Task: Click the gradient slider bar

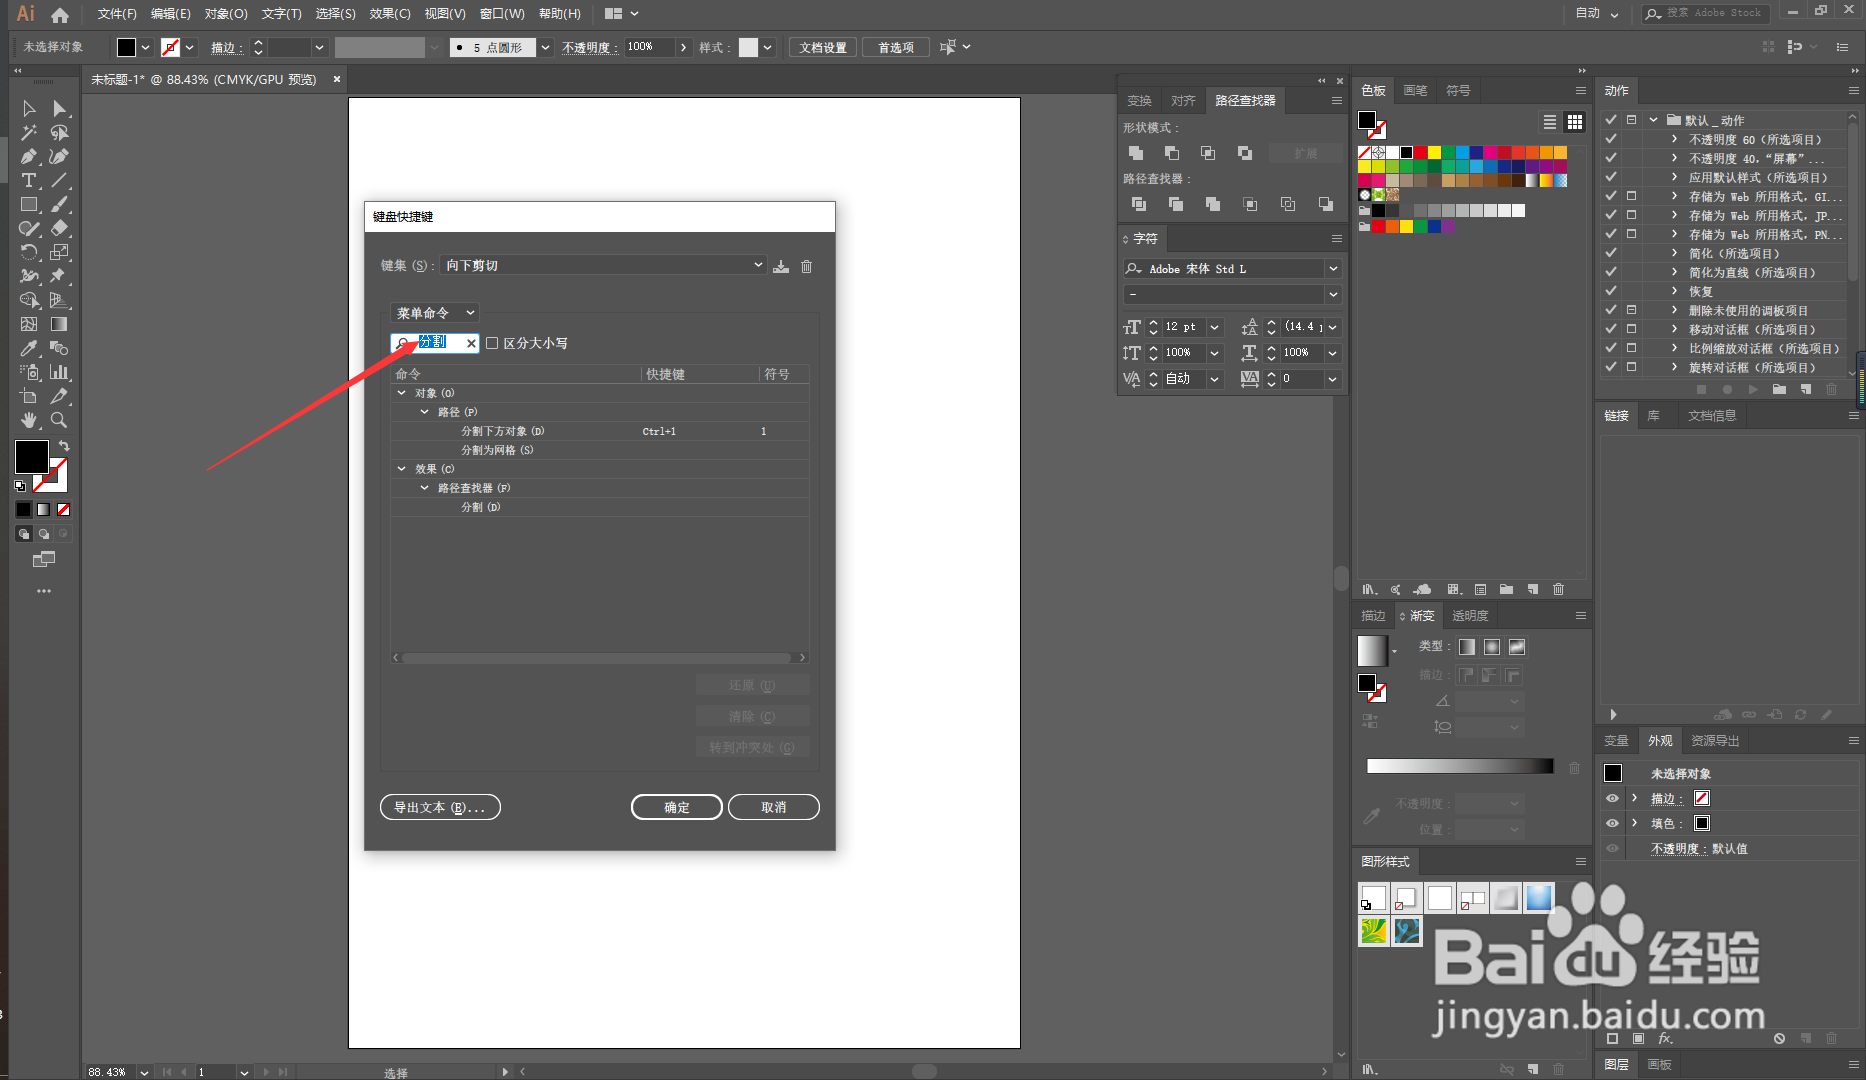Action: tap(1460, 766)
